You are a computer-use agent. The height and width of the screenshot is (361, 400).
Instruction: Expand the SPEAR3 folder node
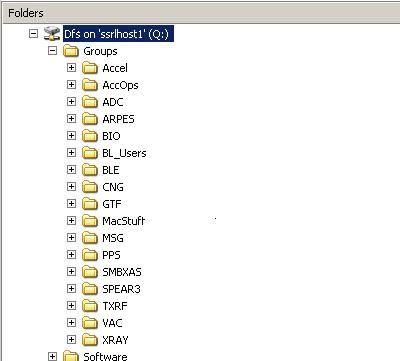[71, 289]
